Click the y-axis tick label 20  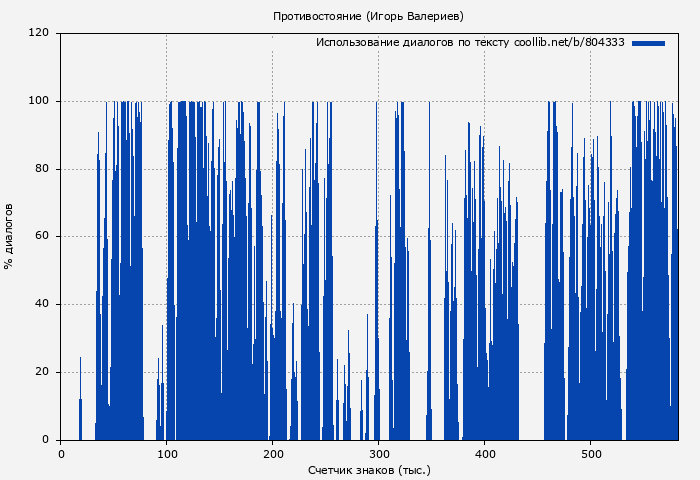(x=42, y=372)
